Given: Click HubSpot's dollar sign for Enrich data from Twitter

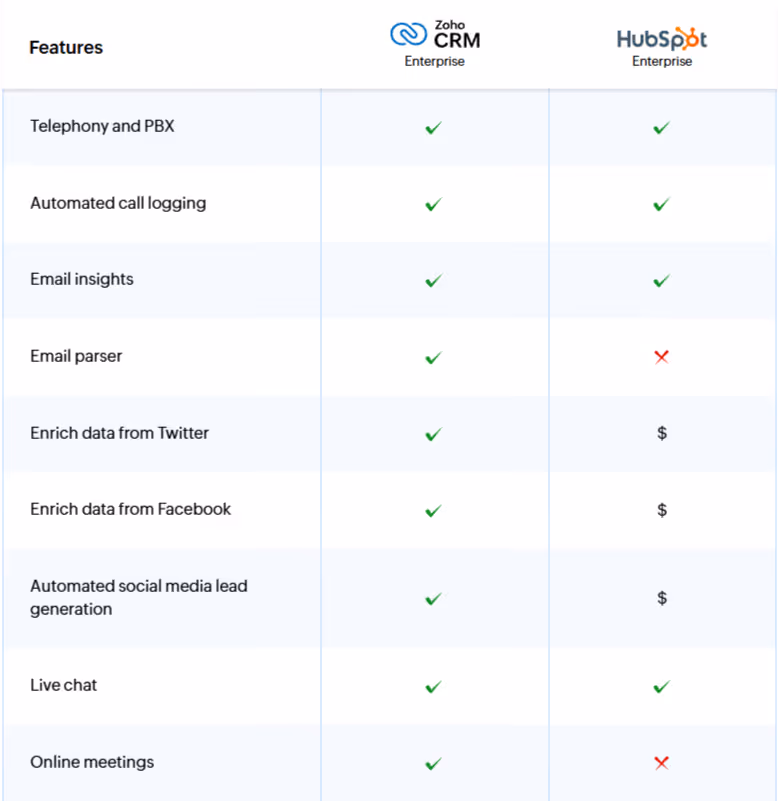Looking at the screenshot, I should point(662,433).
